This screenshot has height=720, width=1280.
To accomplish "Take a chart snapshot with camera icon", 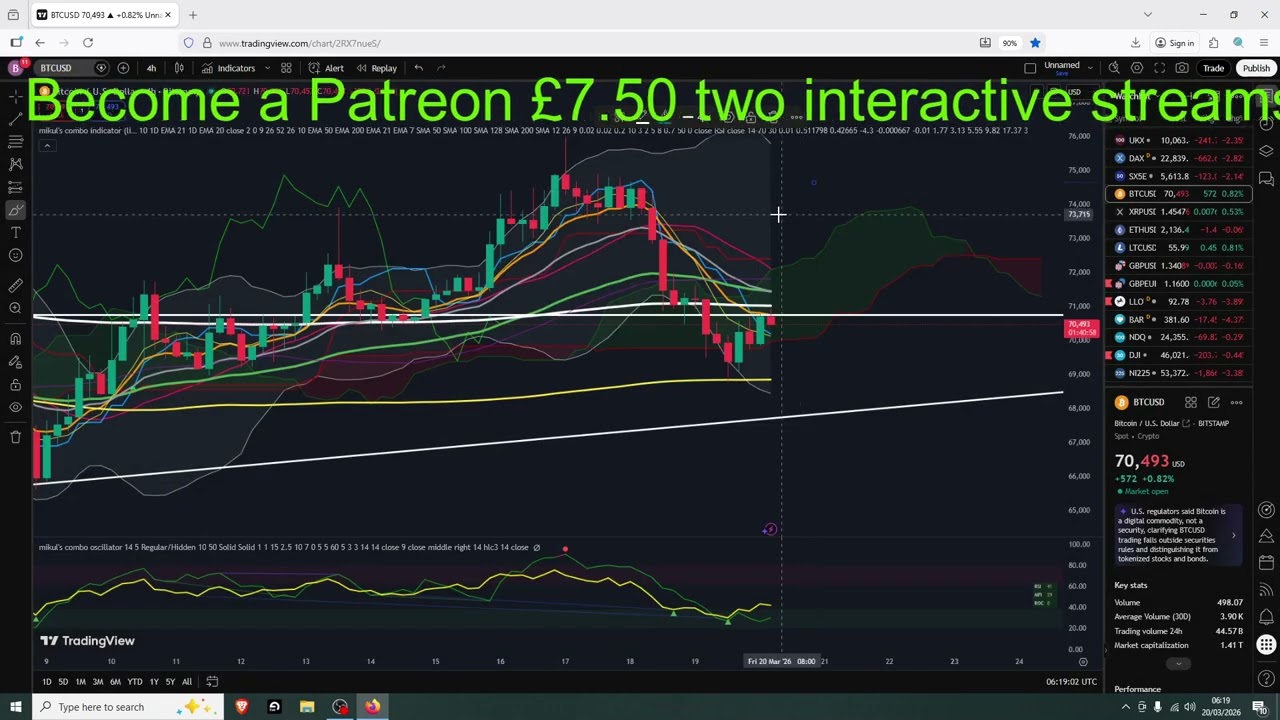I will coord(1183,68).
